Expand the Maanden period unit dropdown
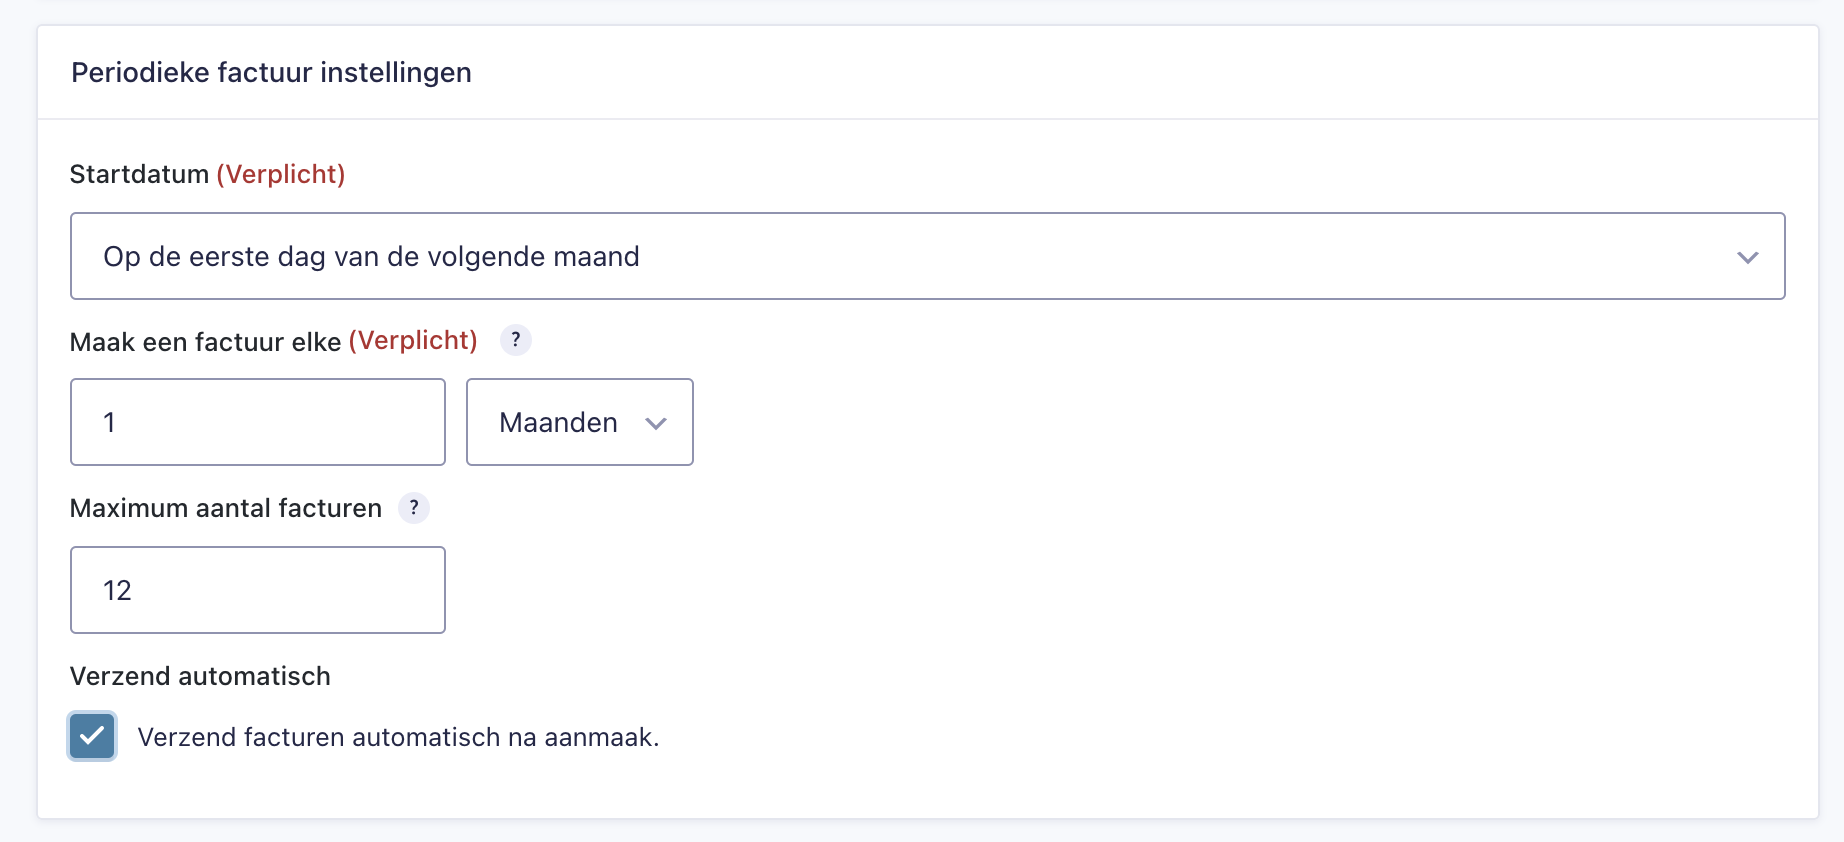1844x842 pixels. [x=579, y=422]
